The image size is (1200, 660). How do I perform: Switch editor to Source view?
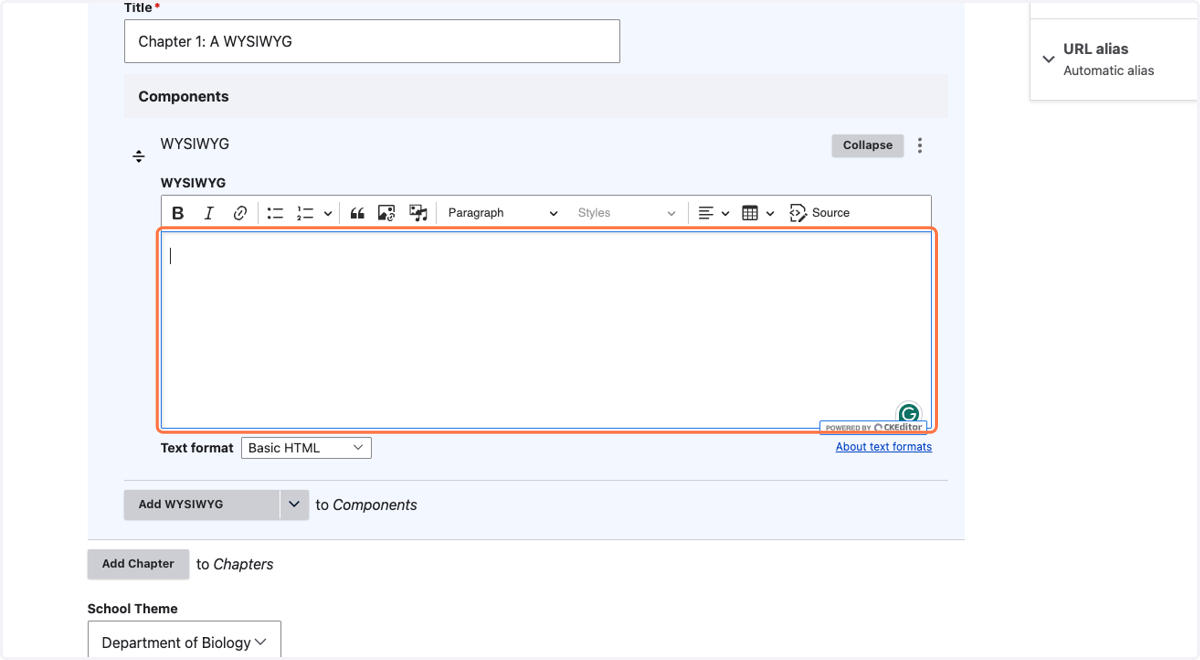point(820,213)
